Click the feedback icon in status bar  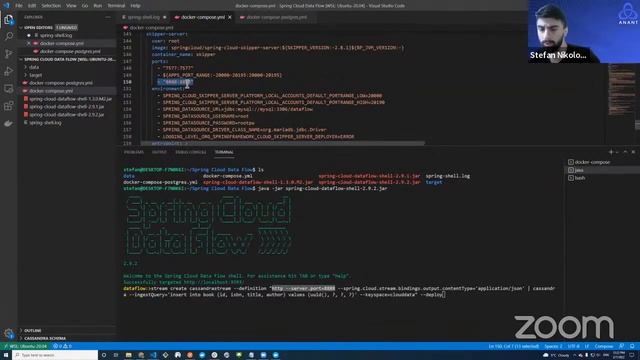click(622, 346)
